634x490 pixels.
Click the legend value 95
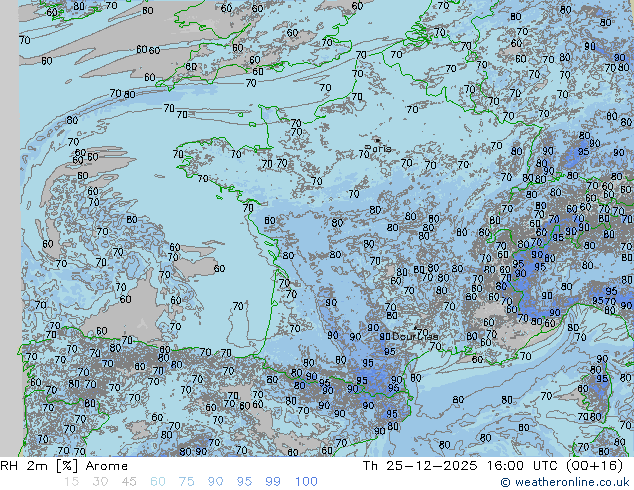pyautogui.click(x=244, y=482)
